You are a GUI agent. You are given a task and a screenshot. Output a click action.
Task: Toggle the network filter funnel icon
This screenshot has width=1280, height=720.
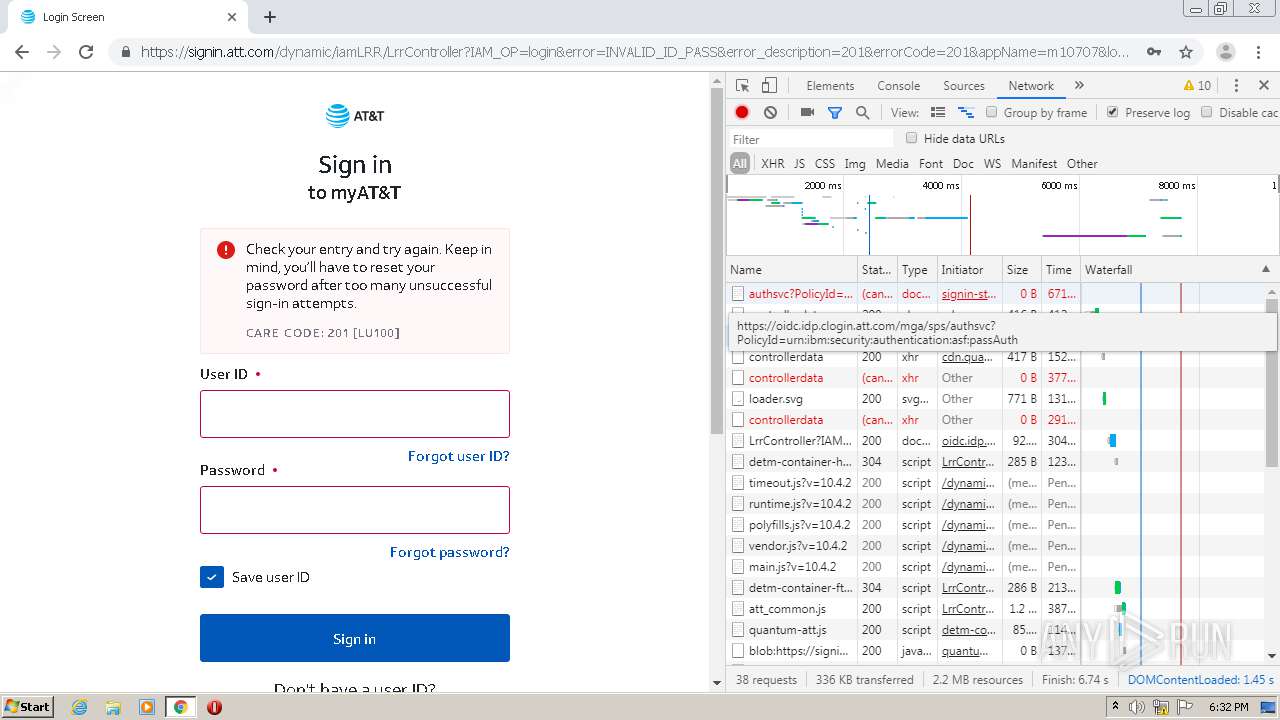coord(835,113)
